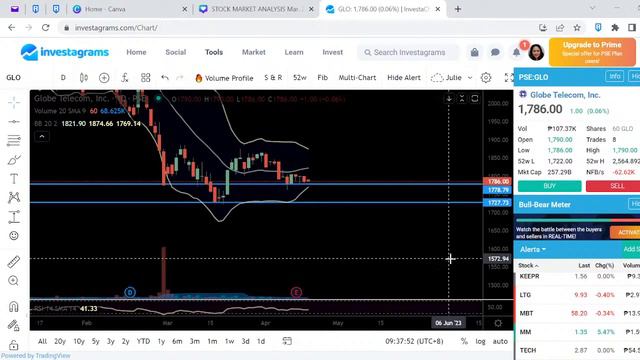Open the Globe Telecom, Inc. link
This screenshot has width=640, height=360.
pyautogui.click(x=565, y=95)
